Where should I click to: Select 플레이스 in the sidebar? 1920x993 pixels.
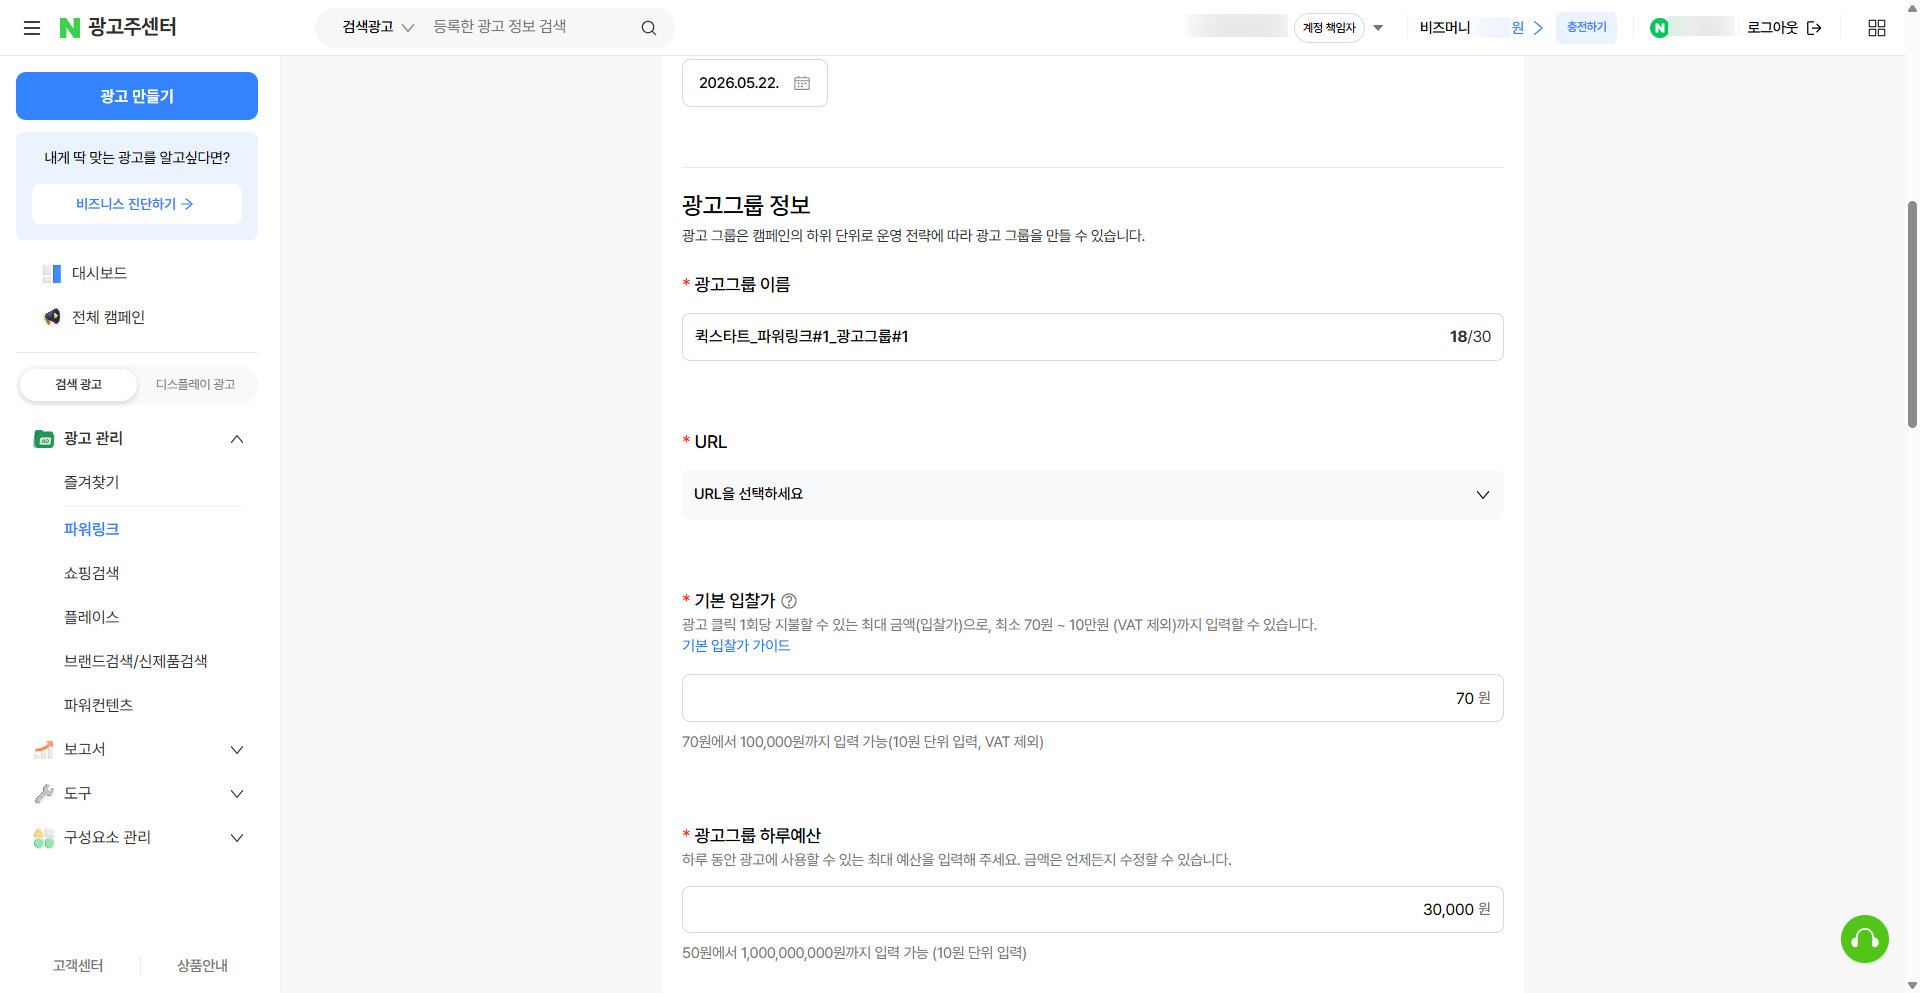point(92,617)
